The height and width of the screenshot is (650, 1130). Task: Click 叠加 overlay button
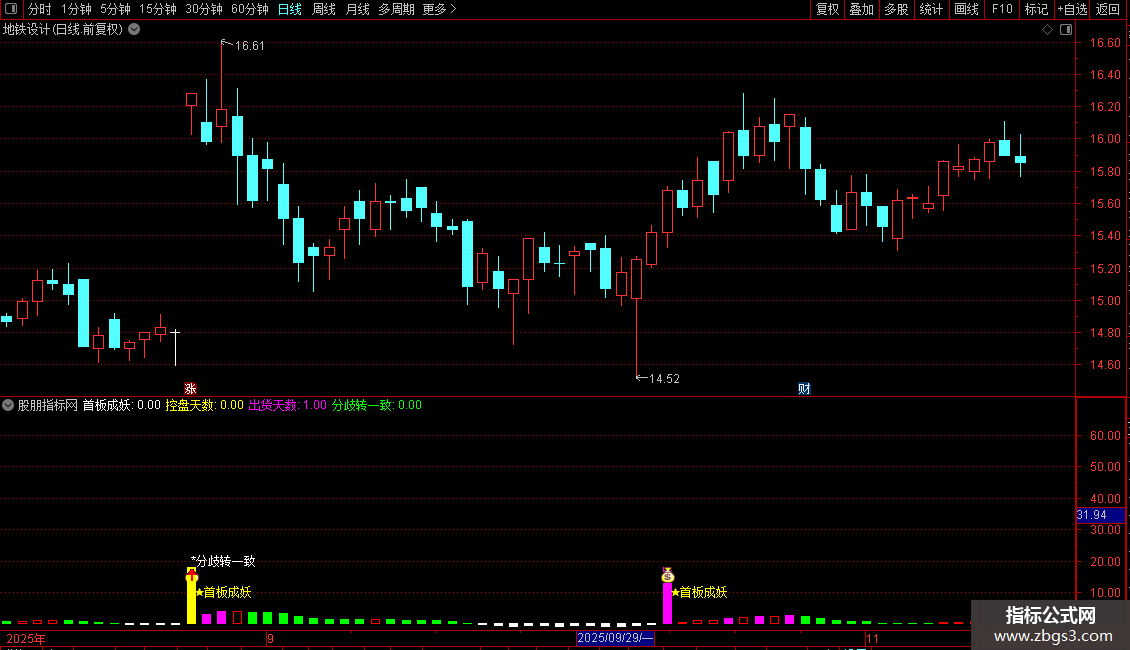(861, 9)
